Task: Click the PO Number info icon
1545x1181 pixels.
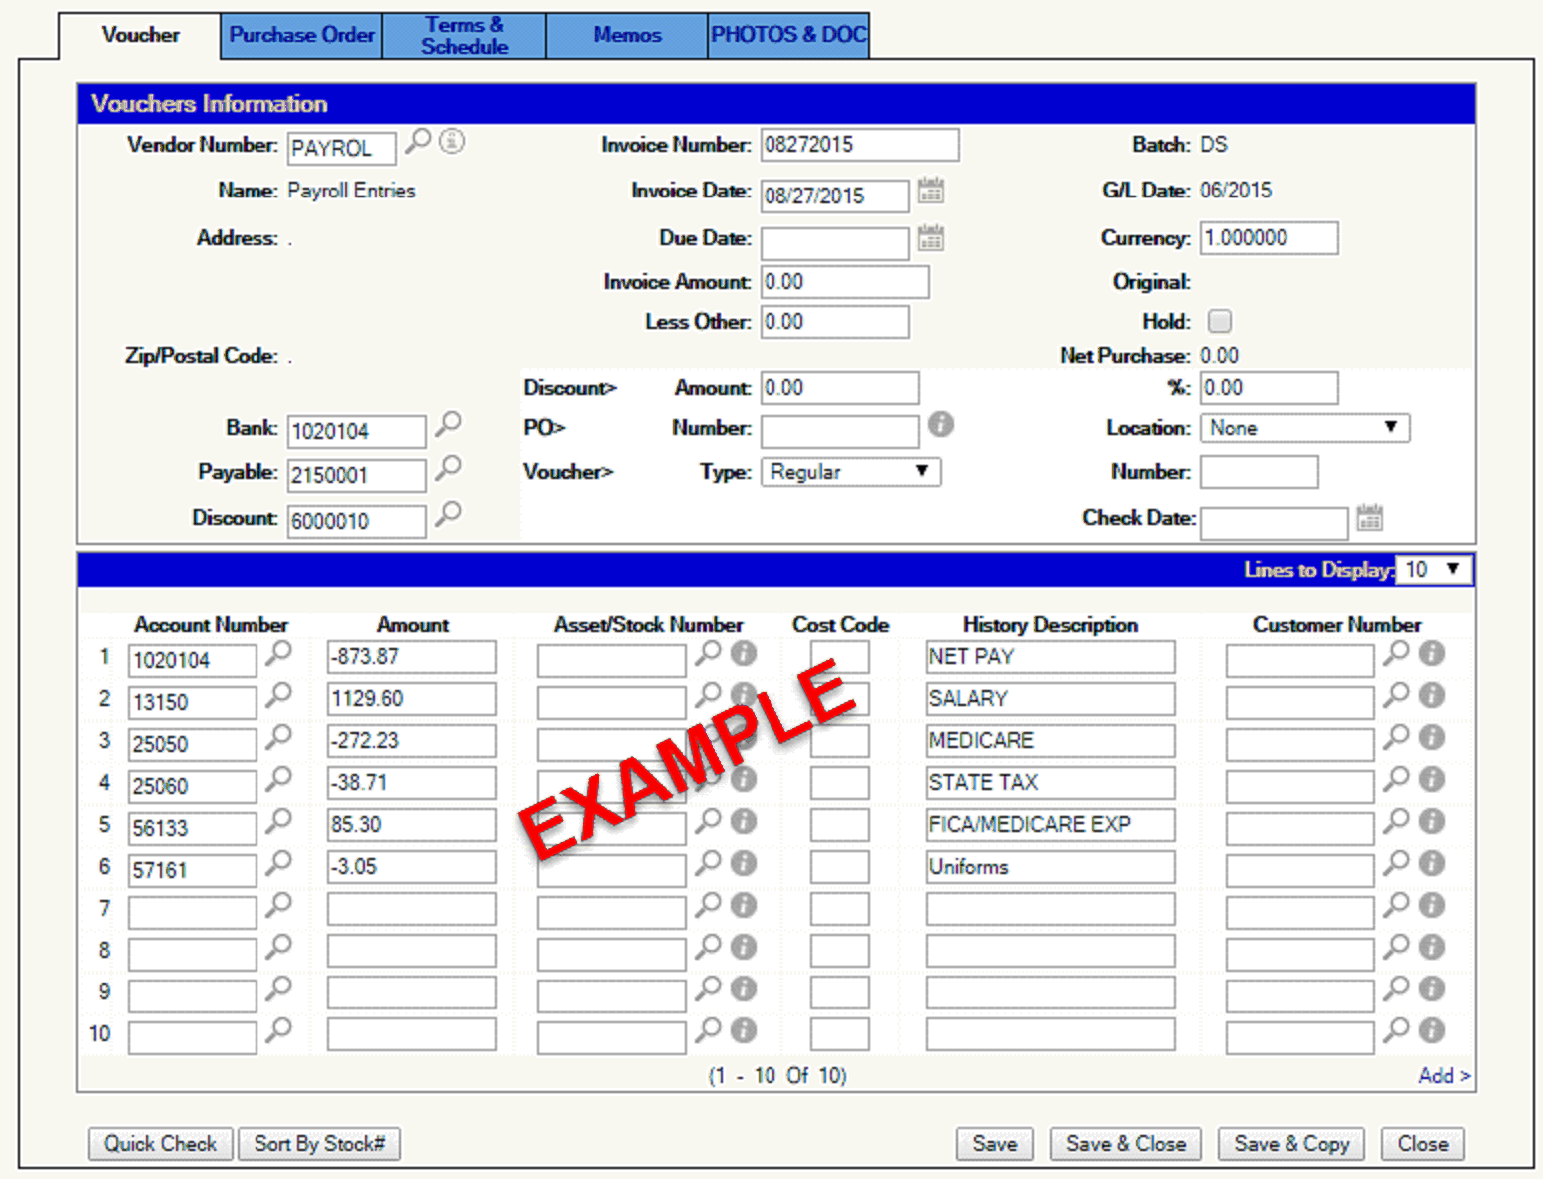Action: coord(940,425)
